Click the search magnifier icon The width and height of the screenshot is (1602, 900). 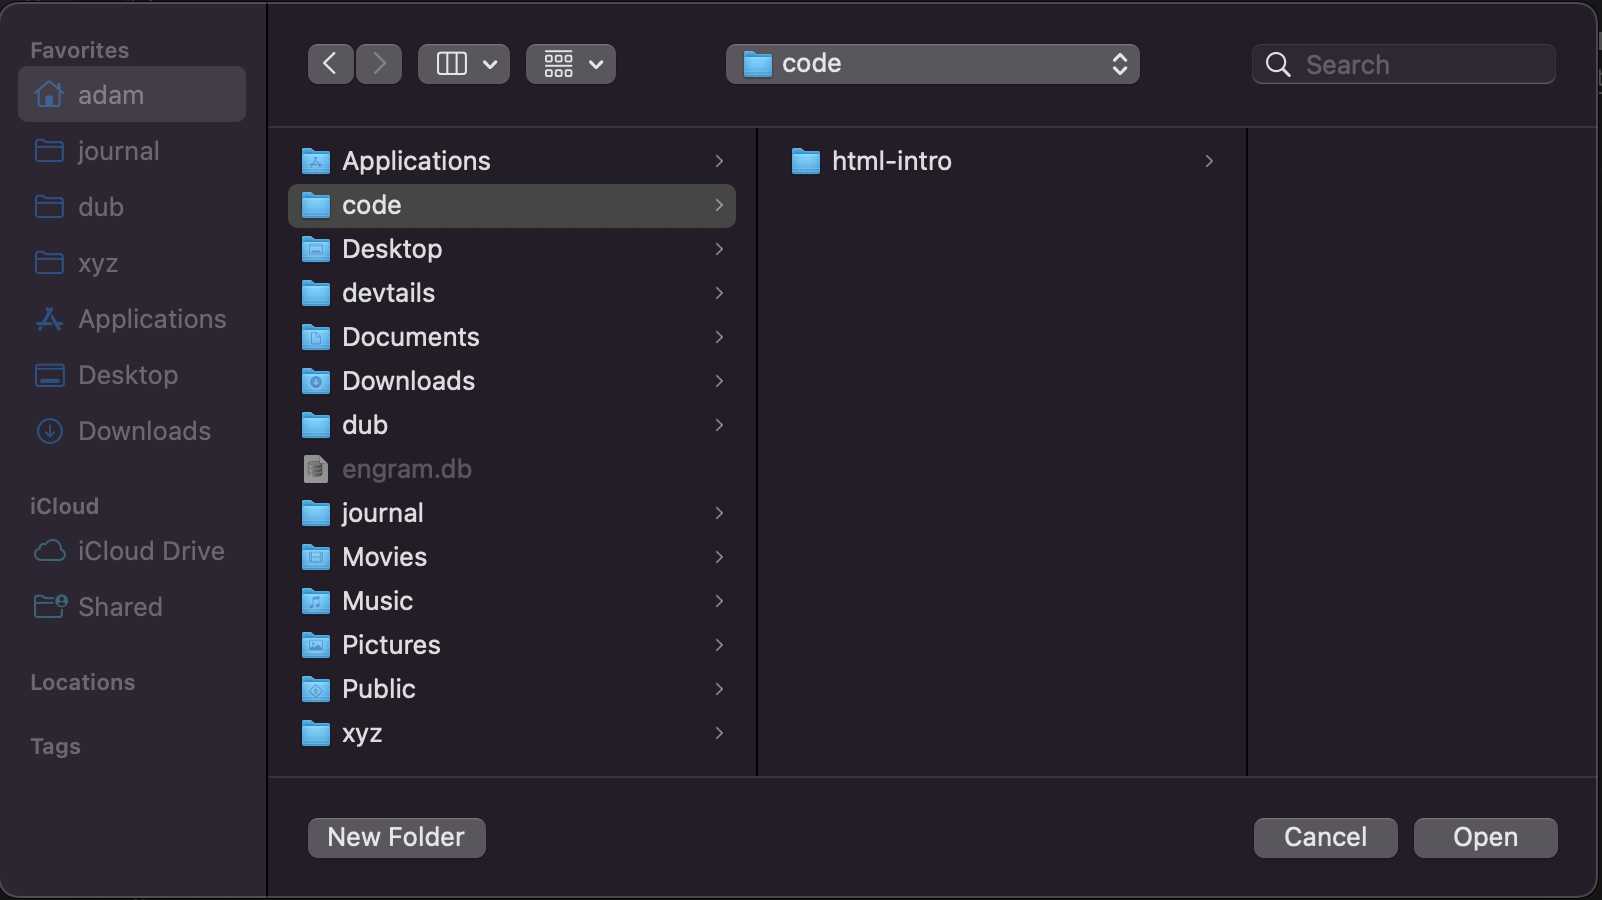[x=1277, y=63]
